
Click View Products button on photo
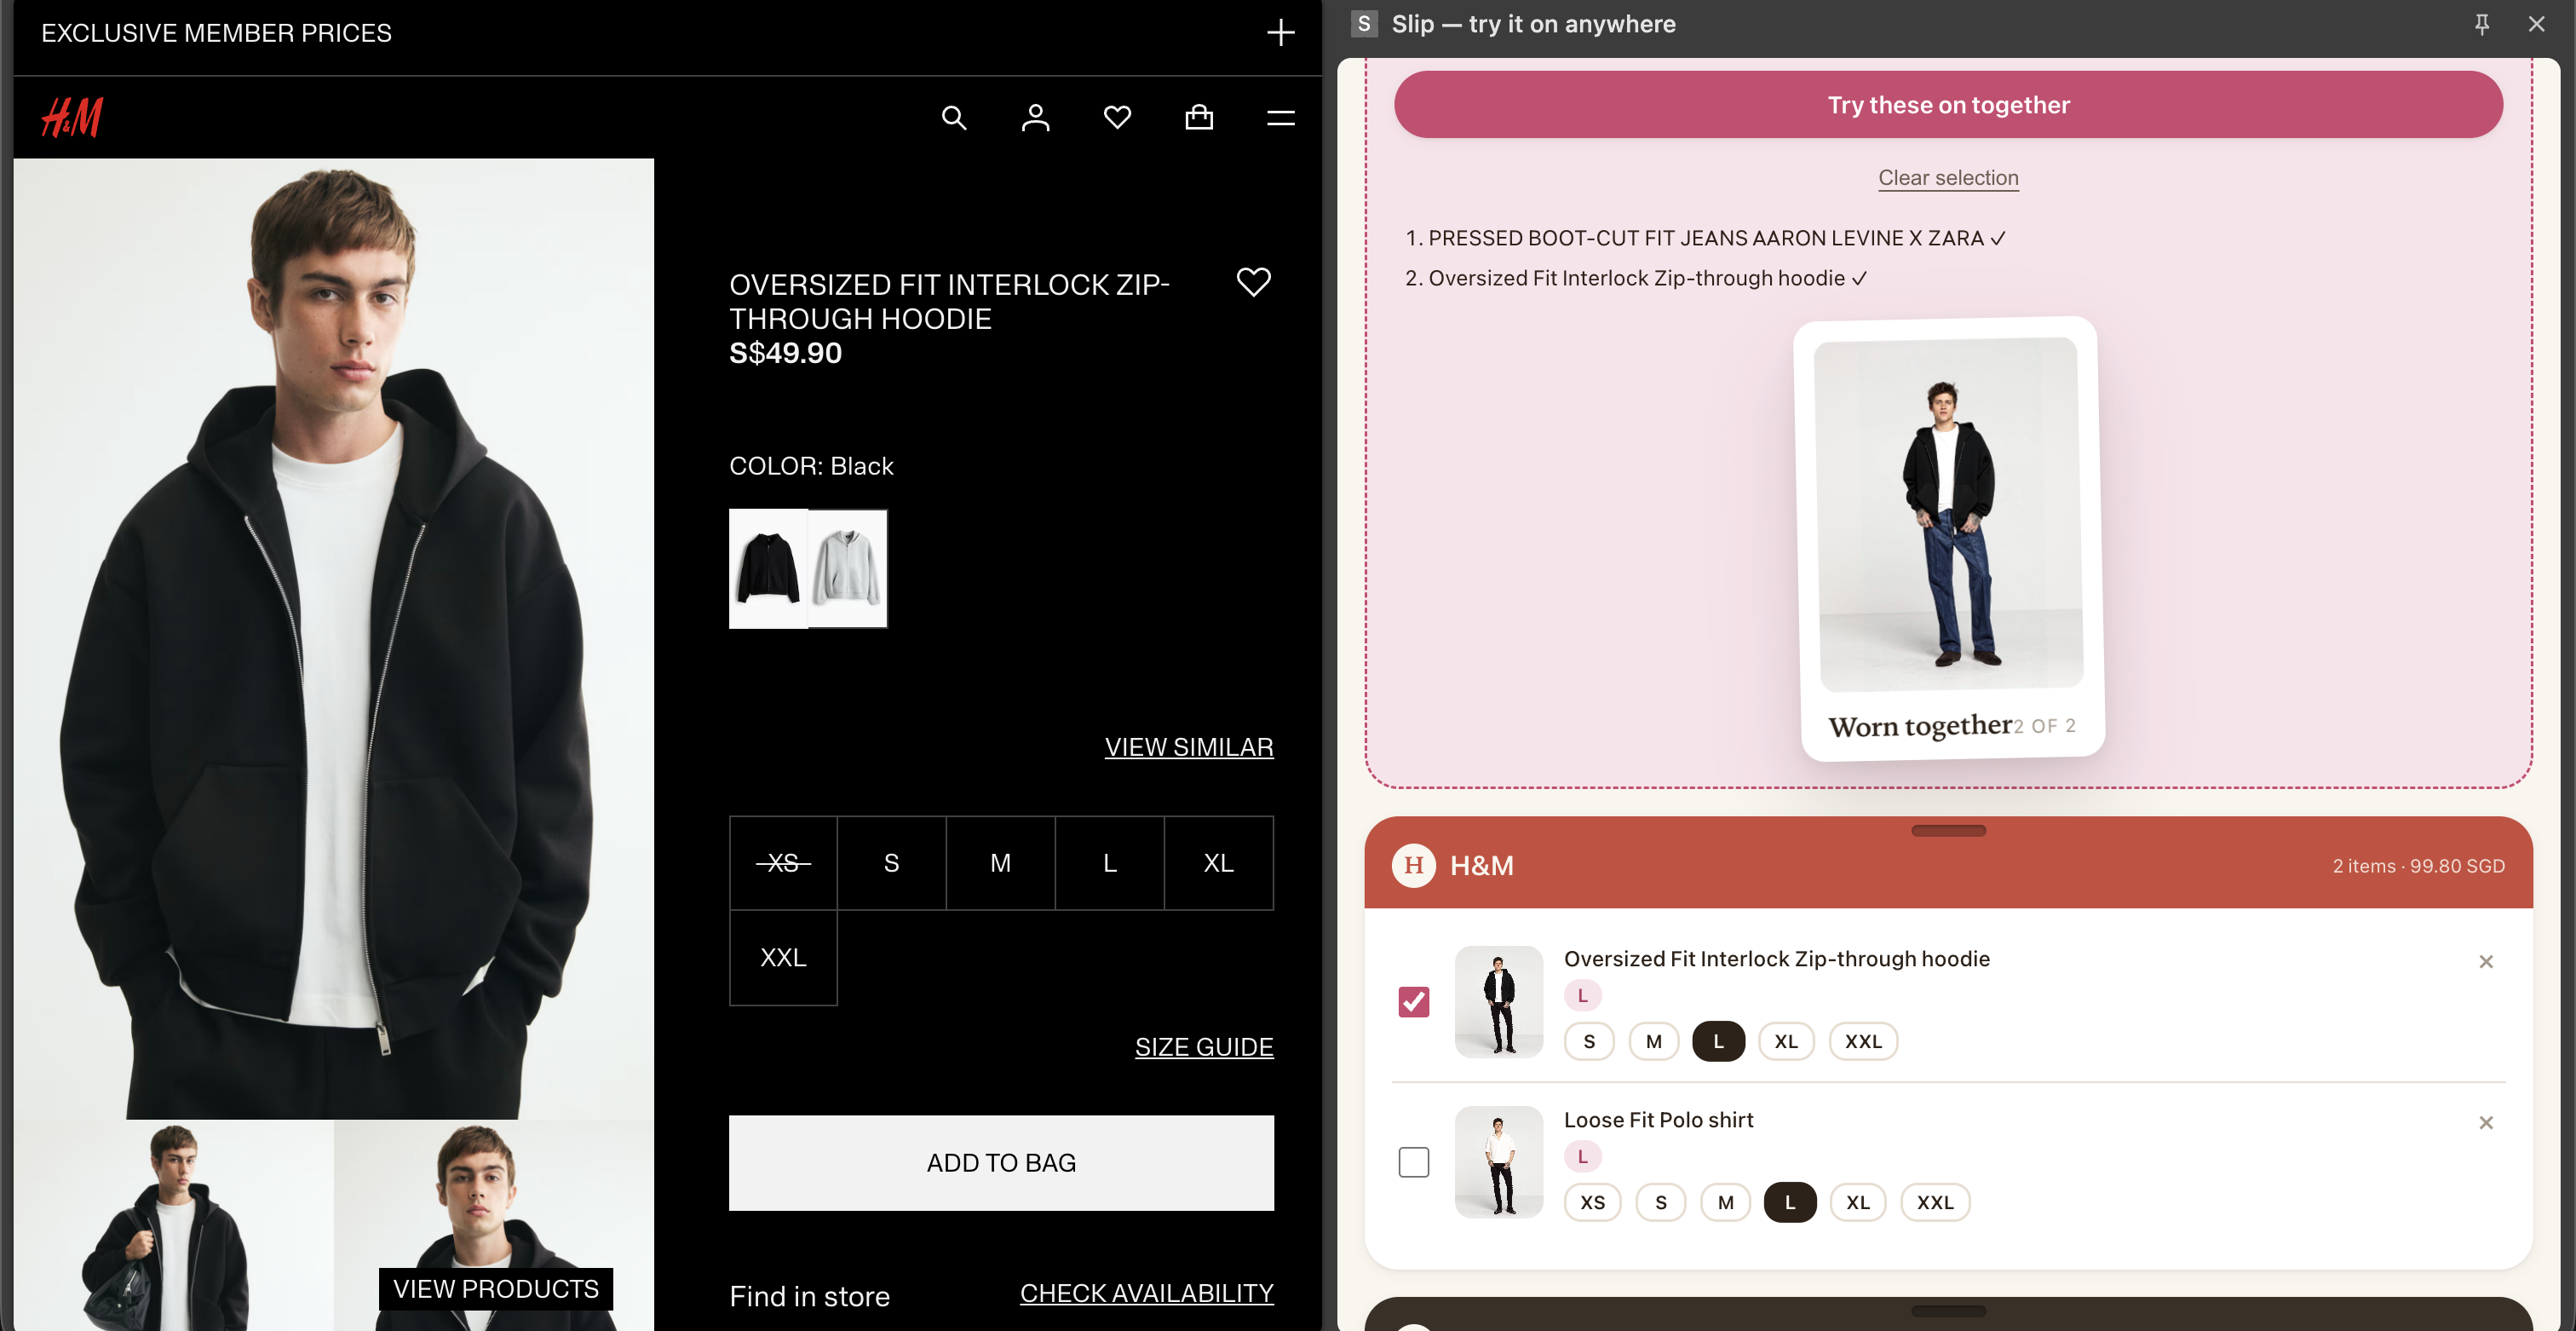tap(496, 1288)
